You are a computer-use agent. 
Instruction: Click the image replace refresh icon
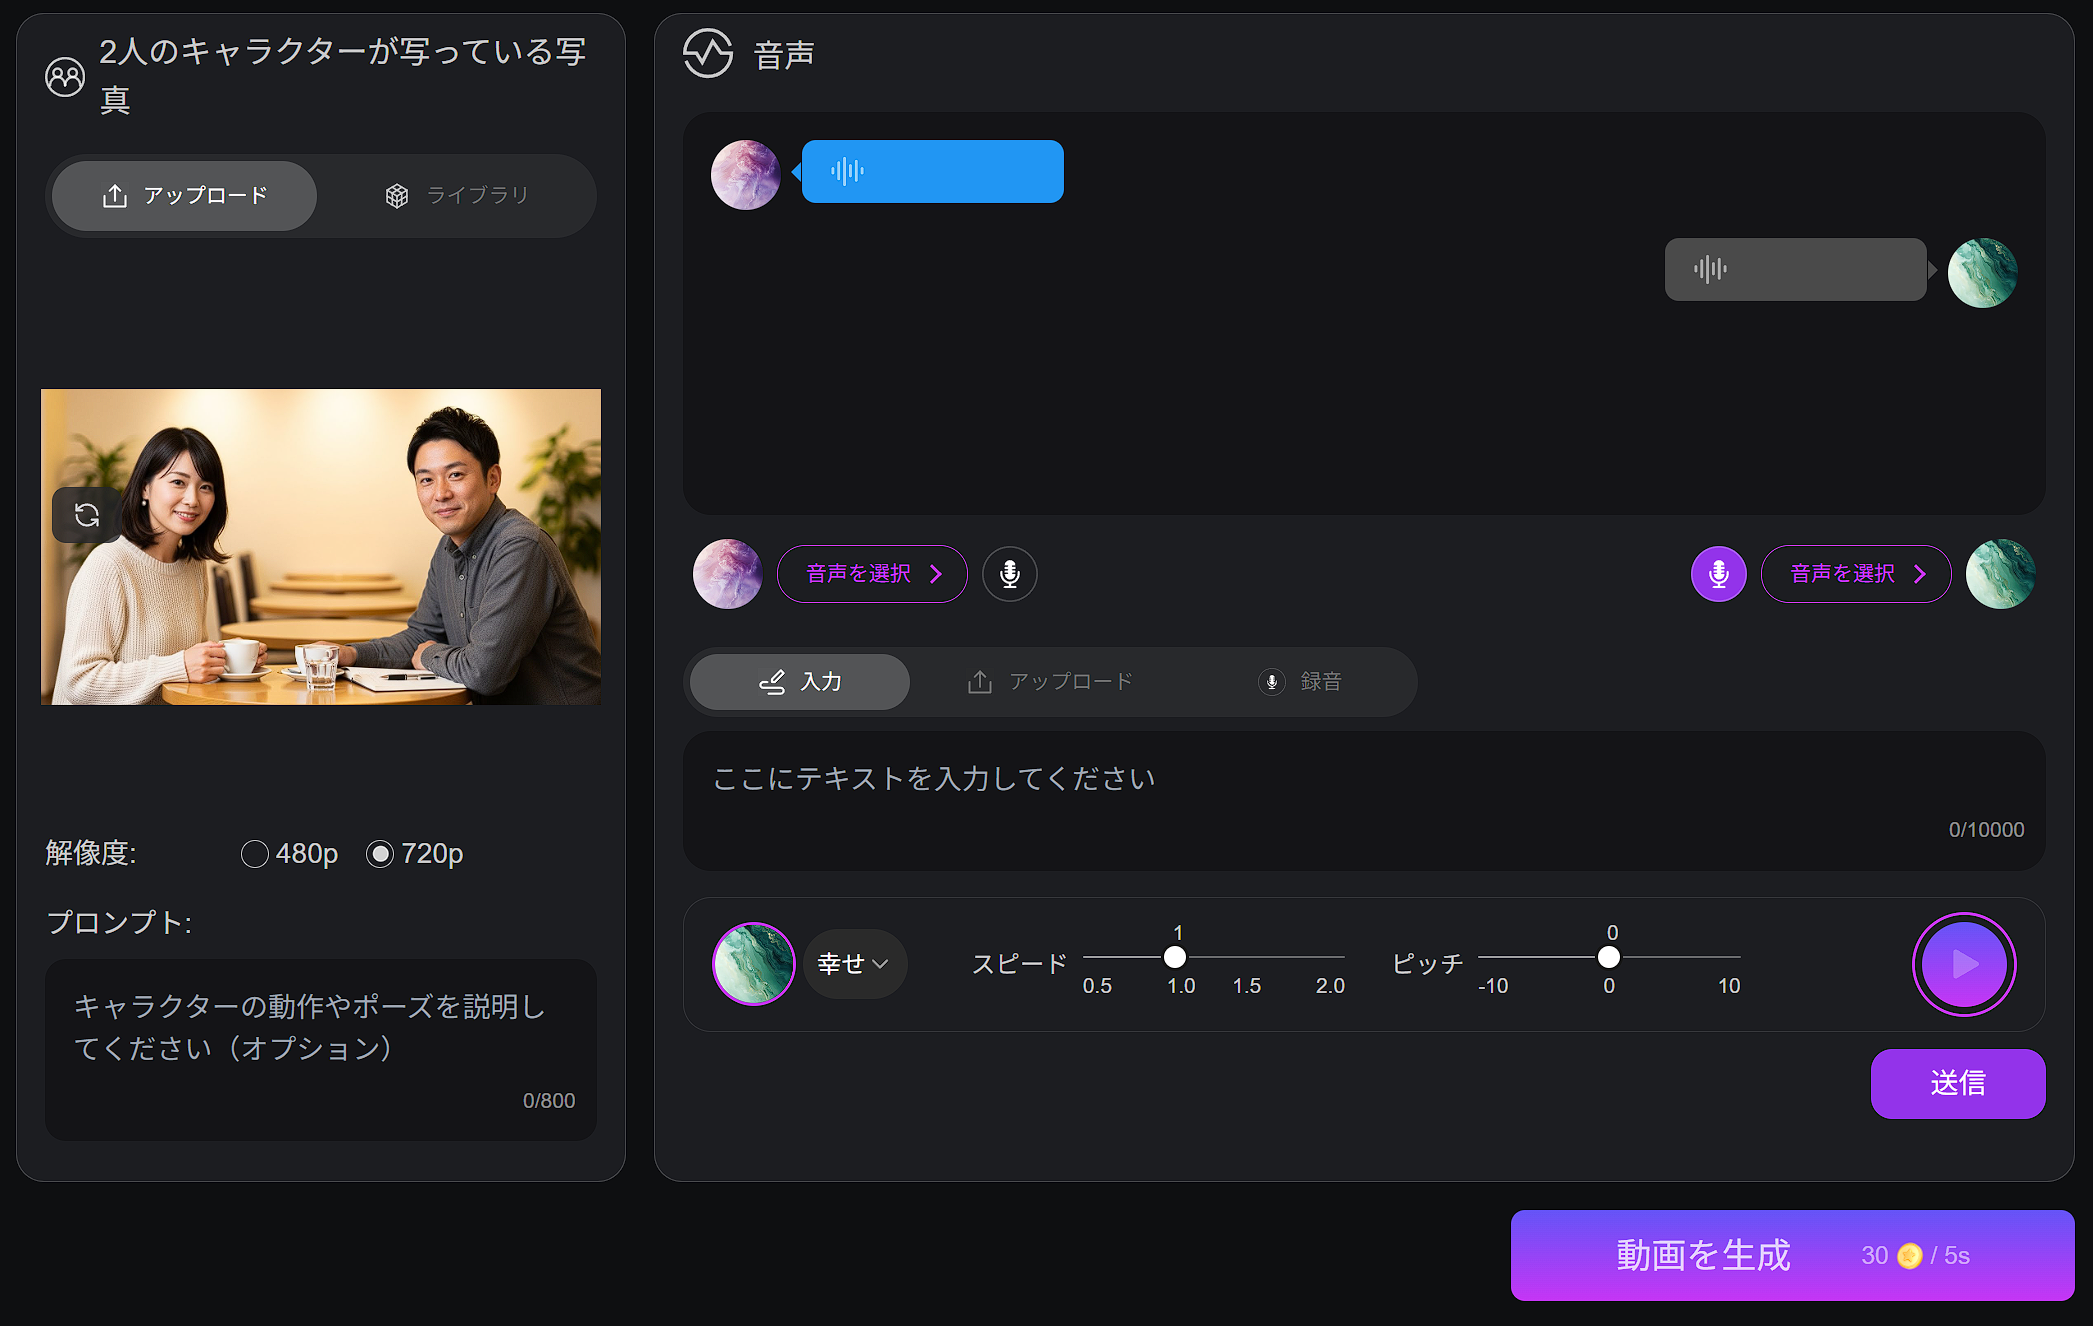[87, 515]
